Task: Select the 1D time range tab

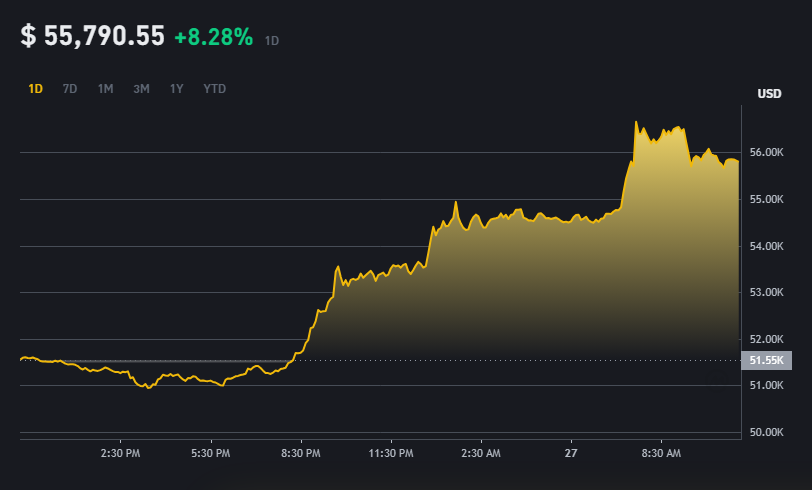Action: click(35, 89)
